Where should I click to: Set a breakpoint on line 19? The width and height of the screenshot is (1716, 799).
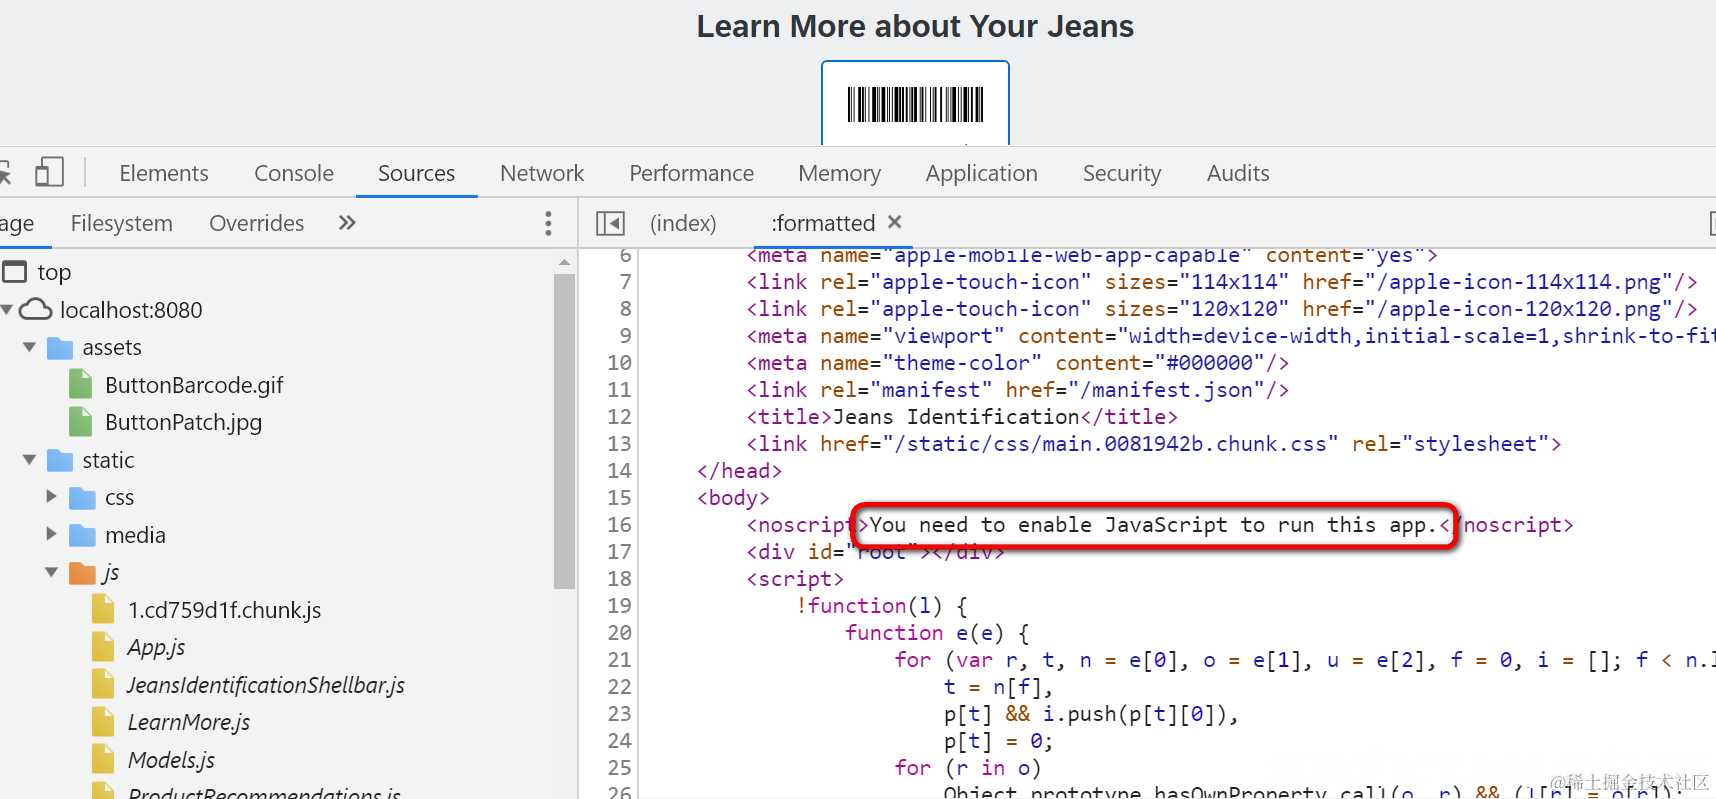(619, 606)
